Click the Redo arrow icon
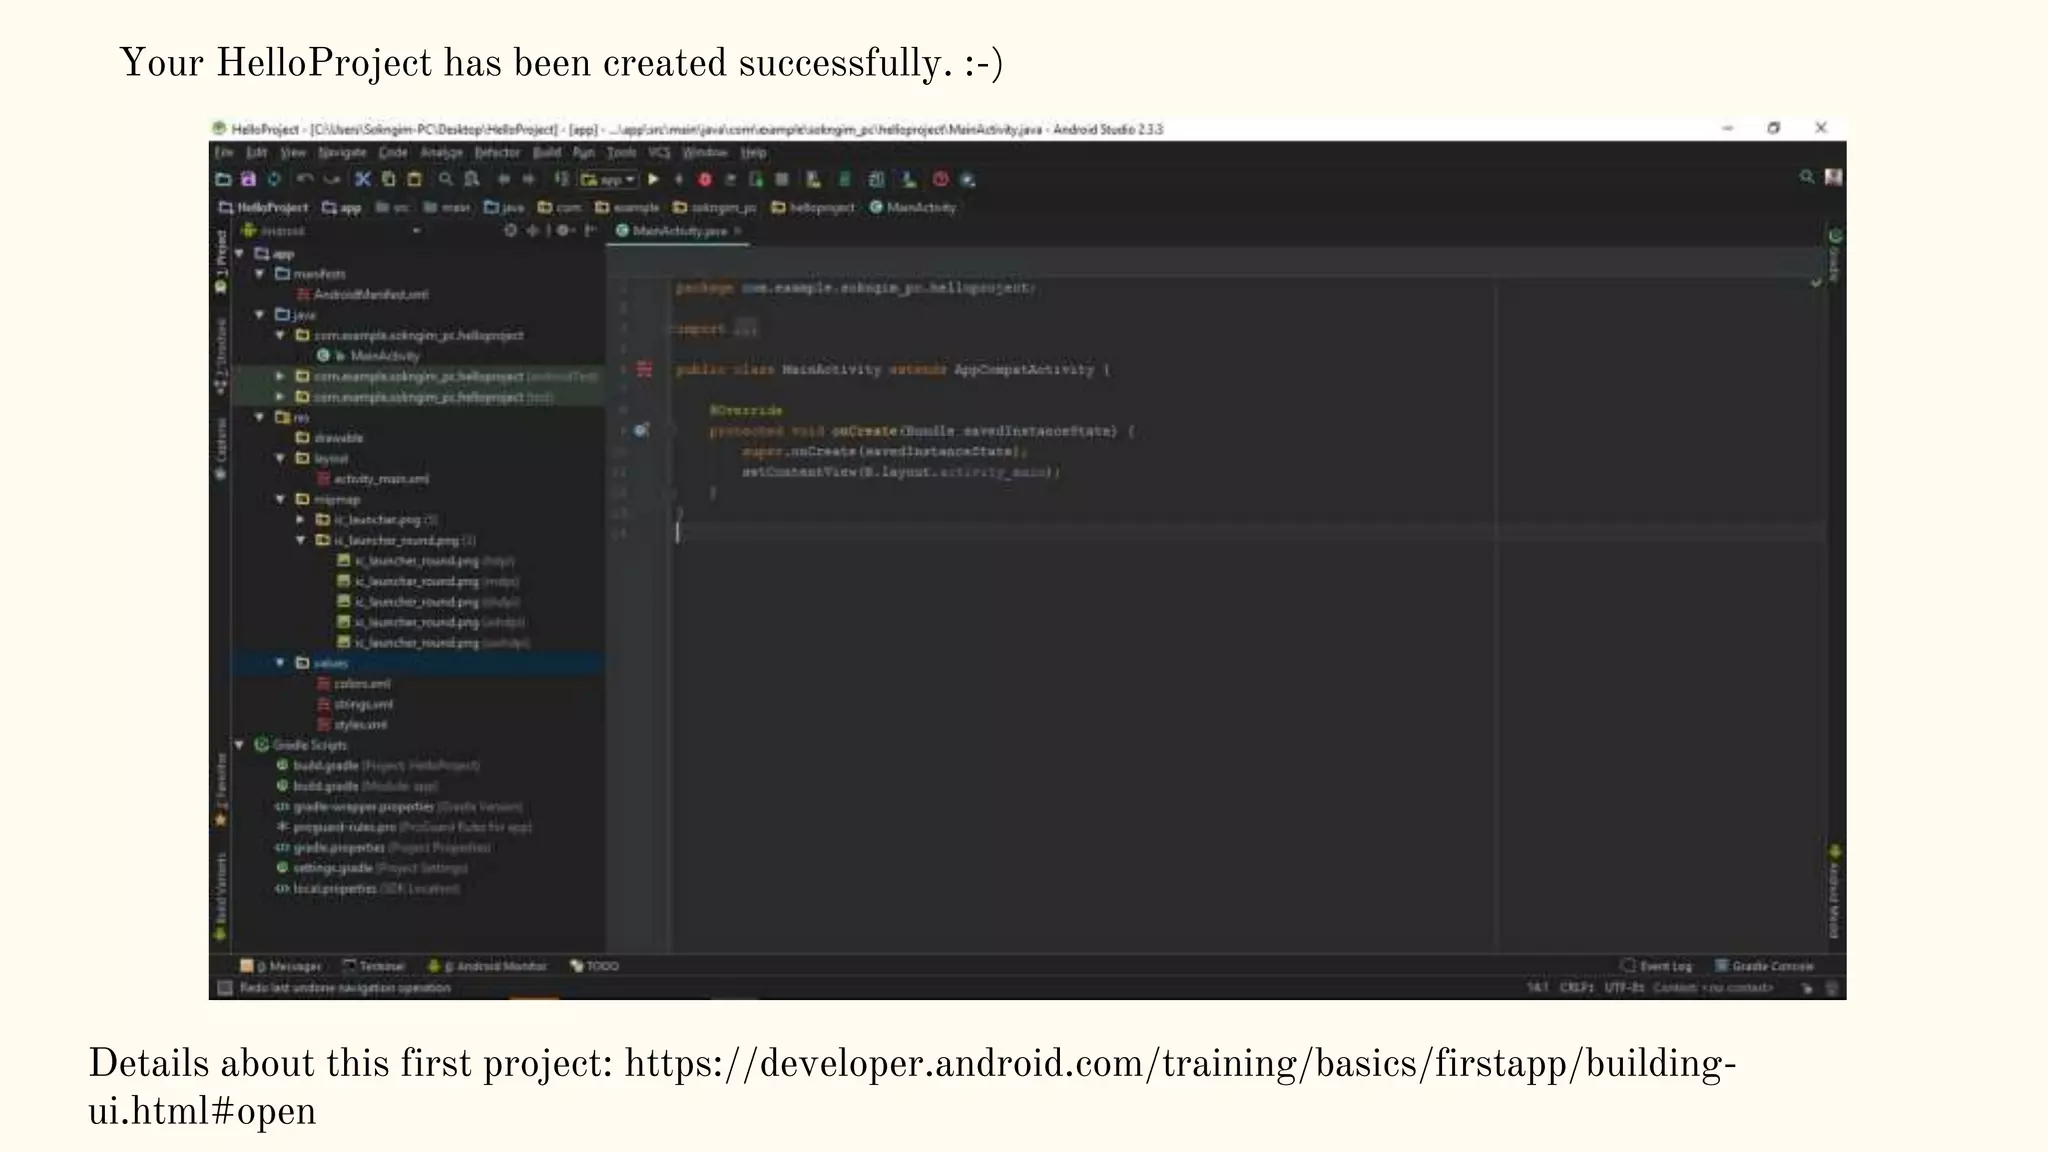This screenshot has height=1152, width=2048. click(332, 180)
